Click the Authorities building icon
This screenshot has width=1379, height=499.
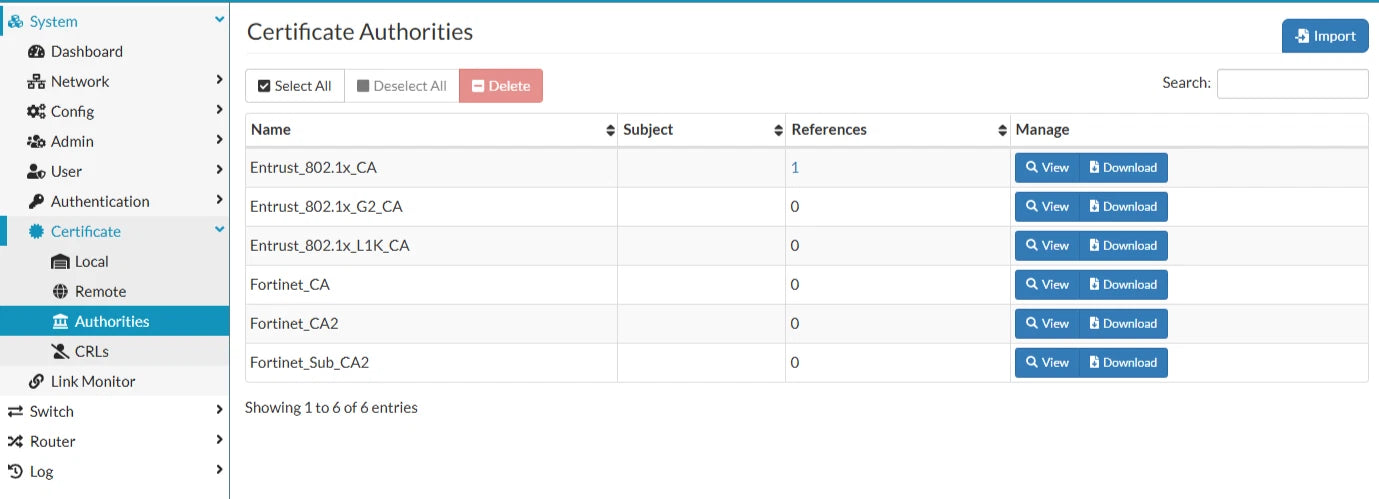[x=60, y=321]
